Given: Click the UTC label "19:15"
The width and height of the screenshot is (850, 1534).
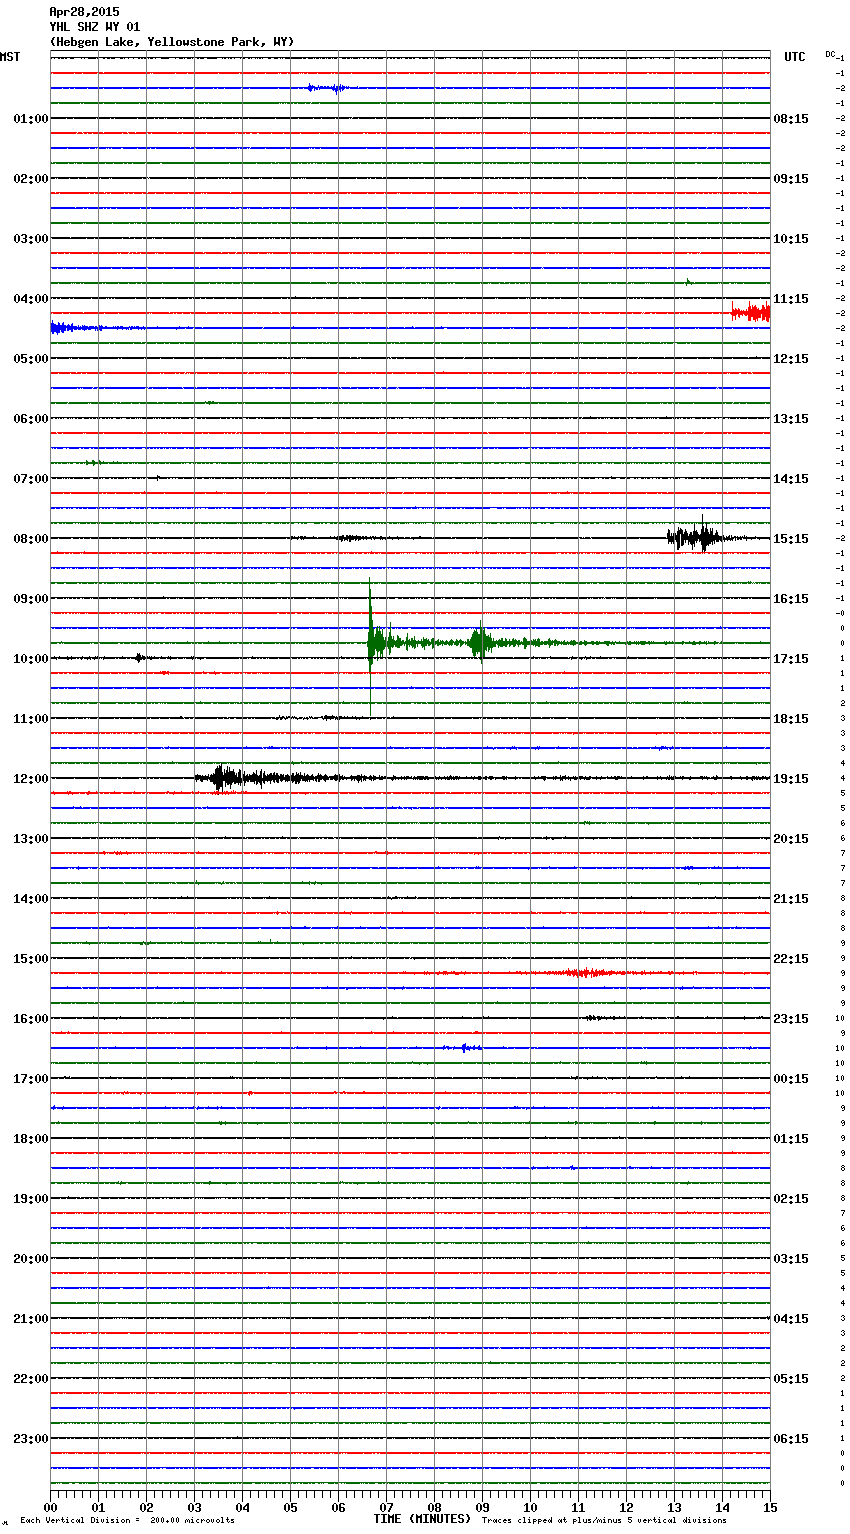Looking at the screenshot, I should (x=791, y=779).
